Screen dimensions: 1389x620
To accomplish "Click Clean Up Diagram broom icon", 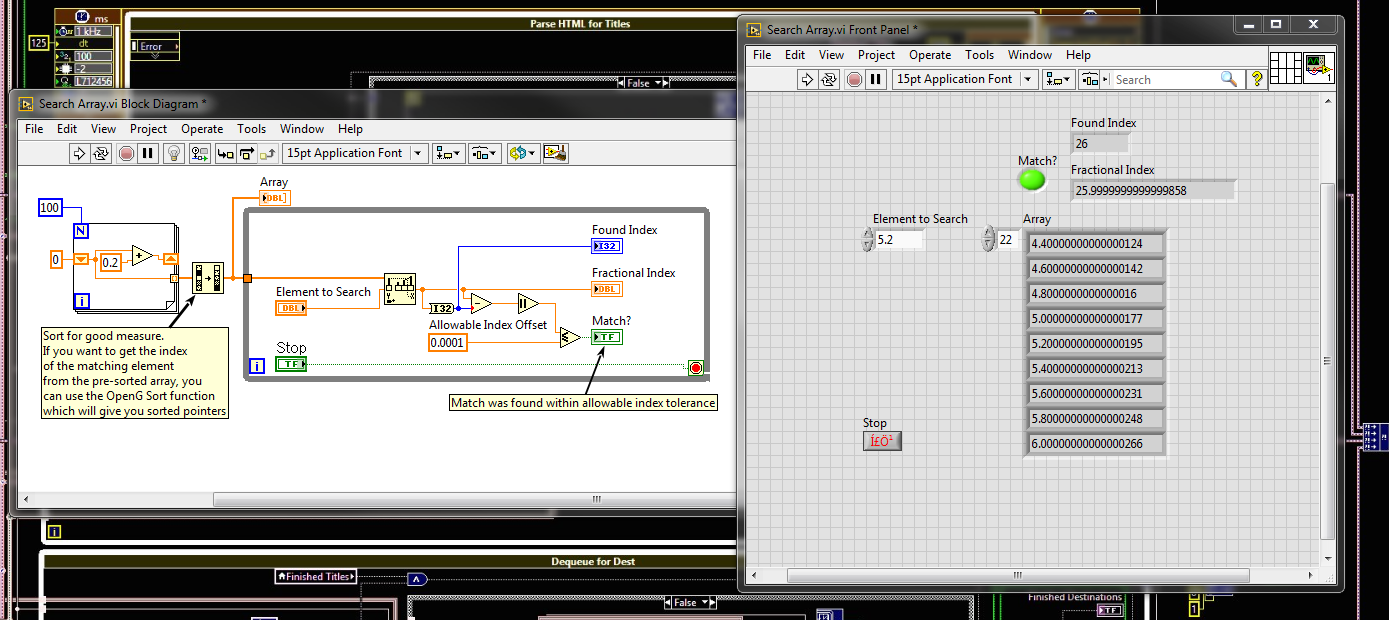I will click(x=556, y=153).
